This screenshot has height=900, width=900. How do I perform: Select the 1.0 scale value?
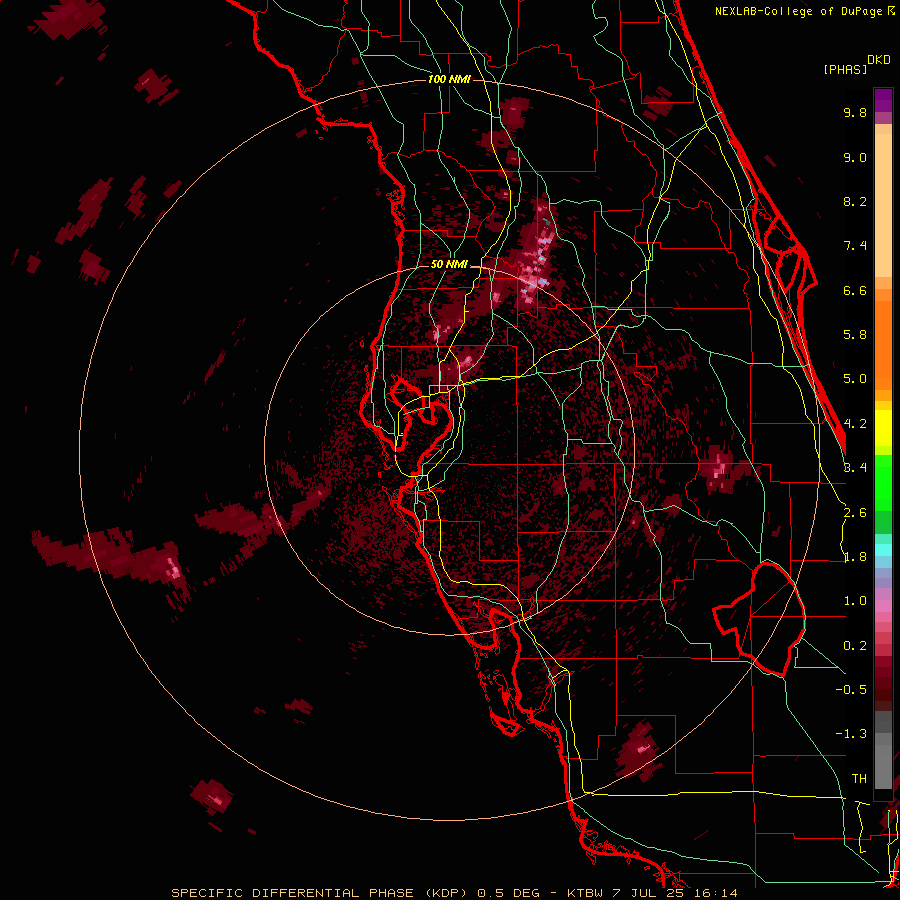pos(855,601)
